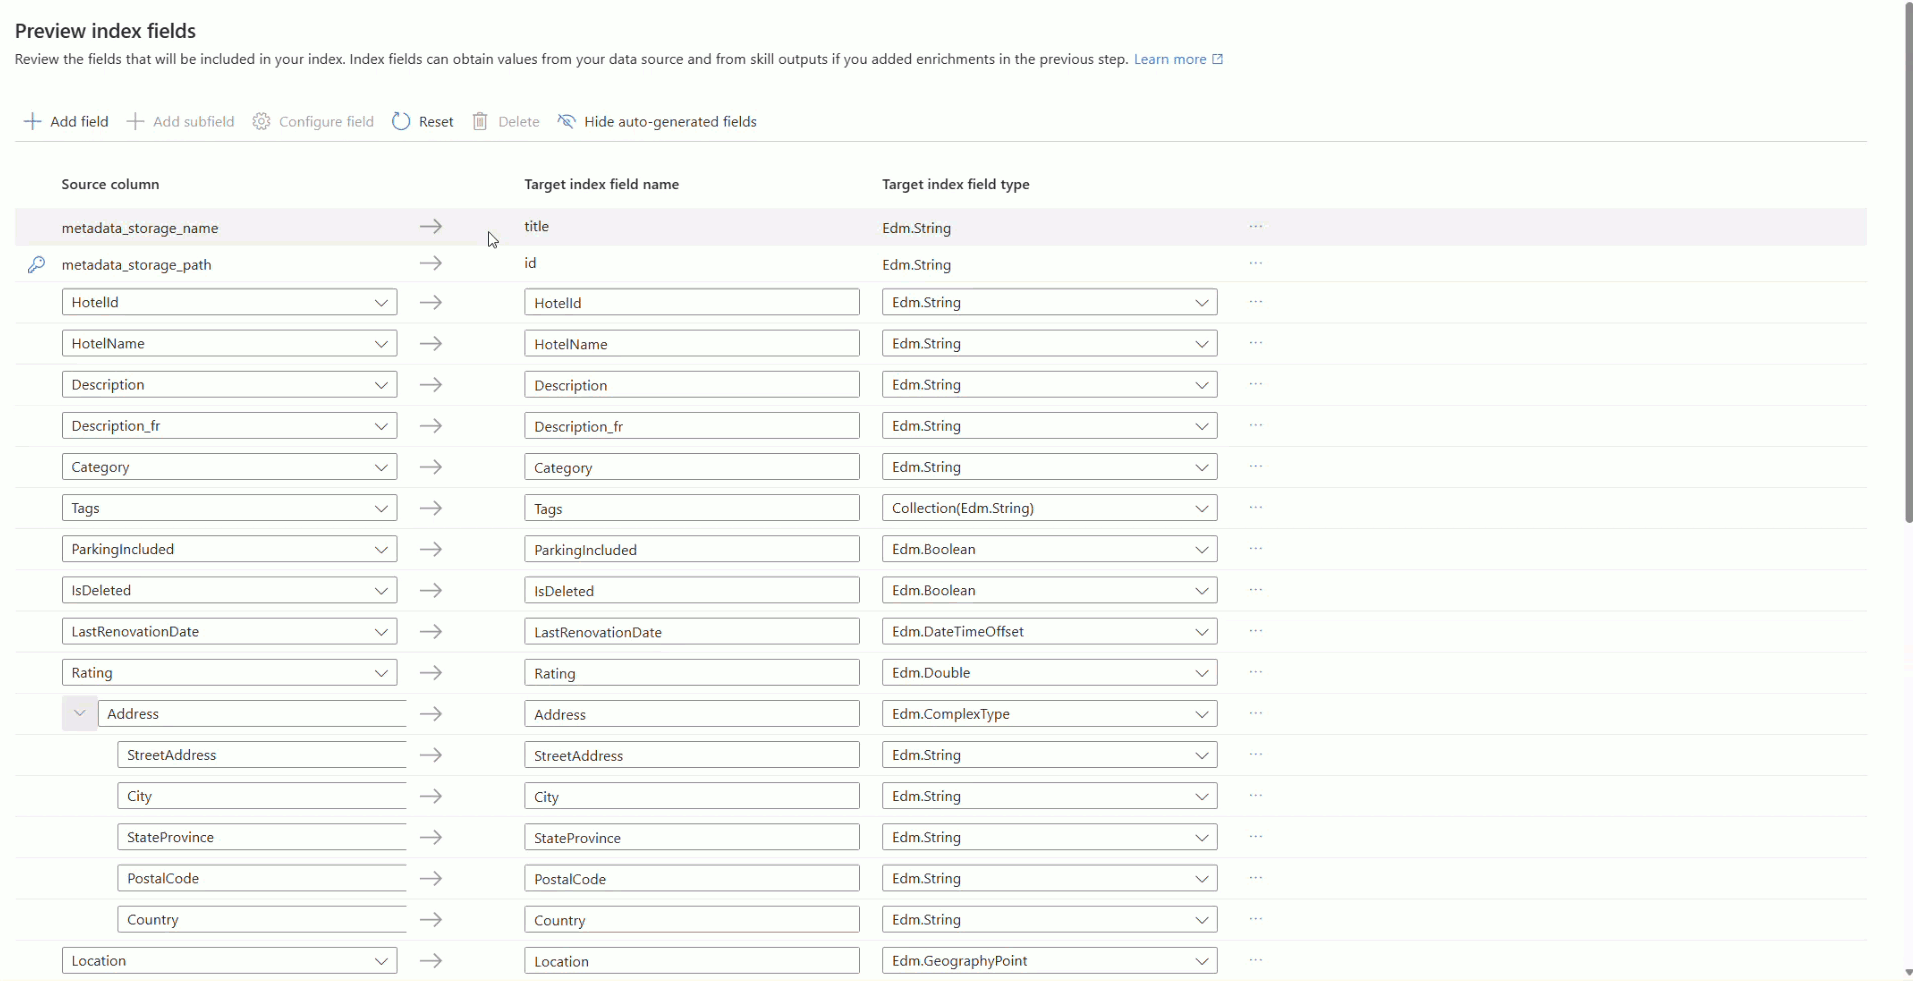Click the Hide auto-generated fields icon
Image resolution: width=1913 pixels, height=981 pixels.
(x=566, y=121)
